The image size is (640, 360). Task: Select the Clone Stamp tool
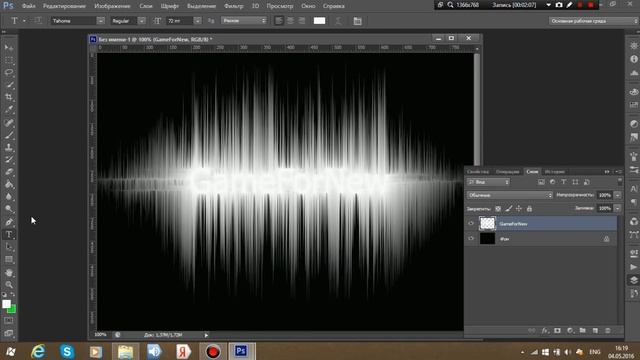(9, 147)
